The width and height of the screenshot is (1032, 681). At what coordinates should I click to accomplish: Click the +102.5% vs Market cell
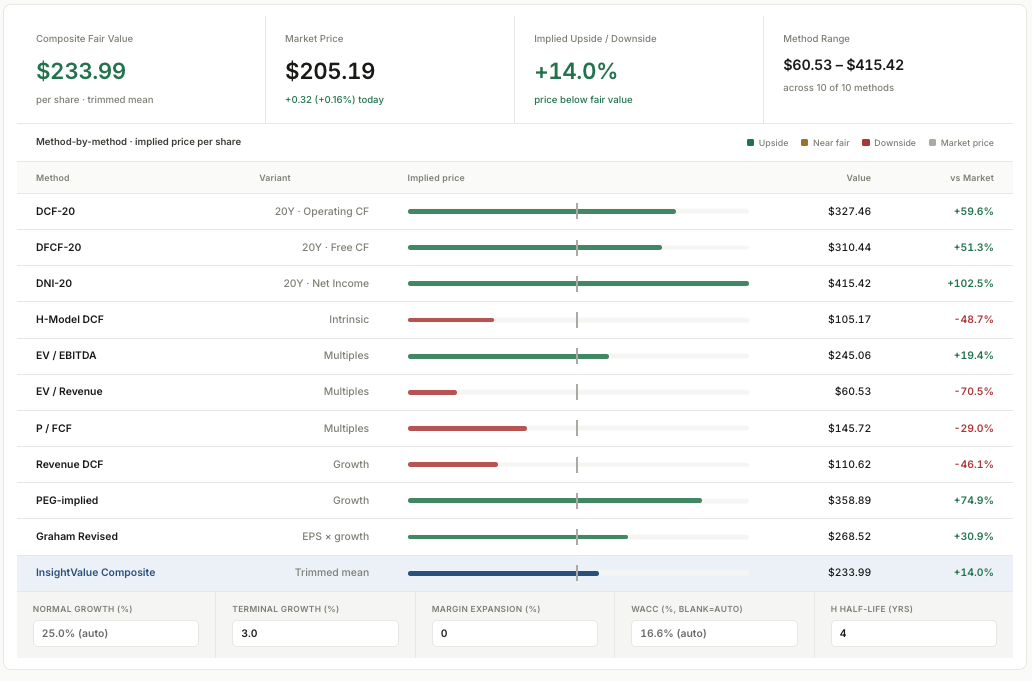click(x=970, y=284)
